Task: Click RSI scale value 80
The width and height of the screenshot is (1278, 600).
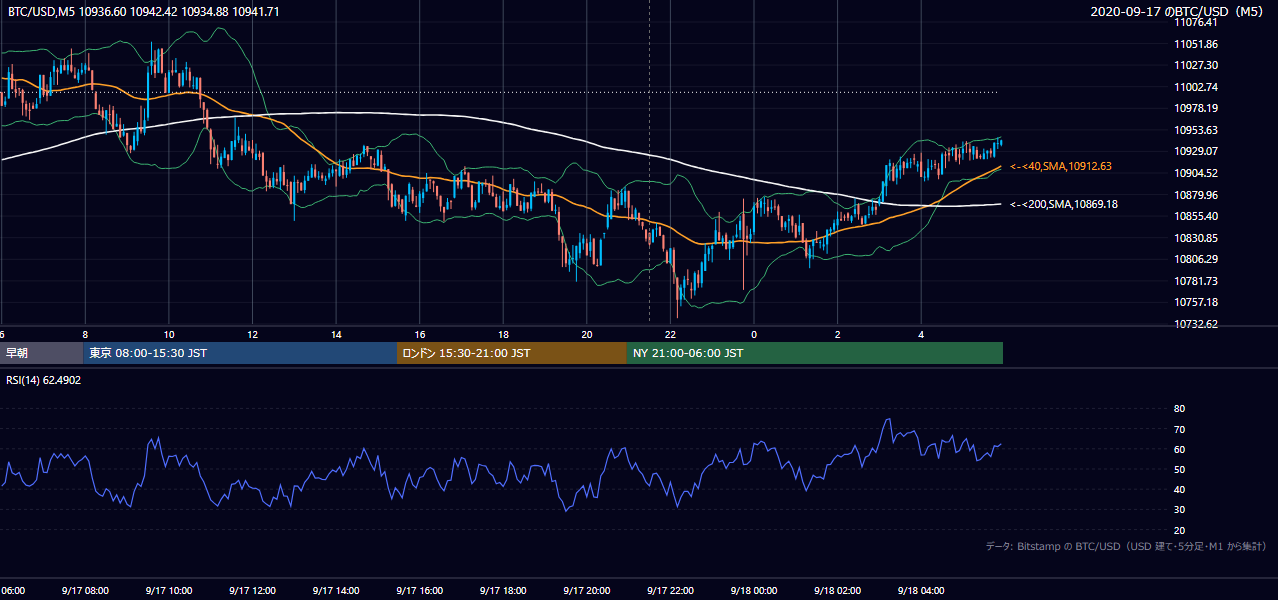Action: (x=1180, y=409)
